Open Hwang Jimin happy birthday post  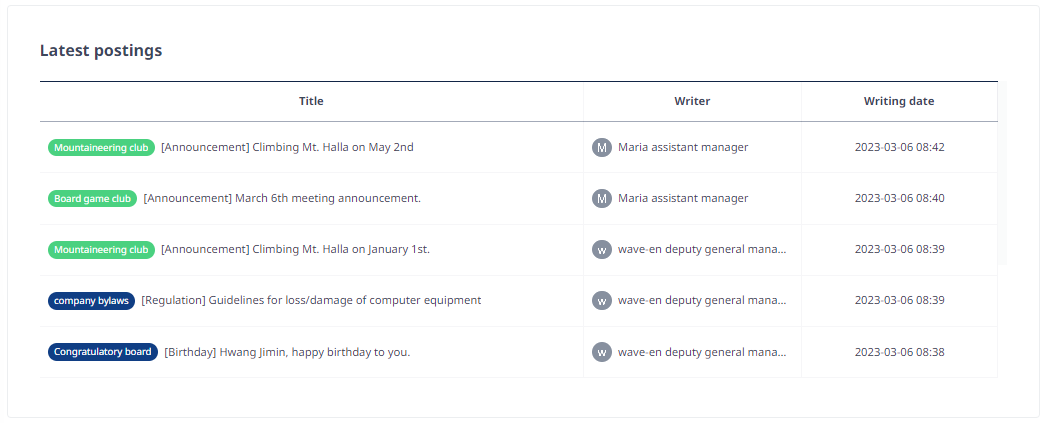(x=287, y=352)
